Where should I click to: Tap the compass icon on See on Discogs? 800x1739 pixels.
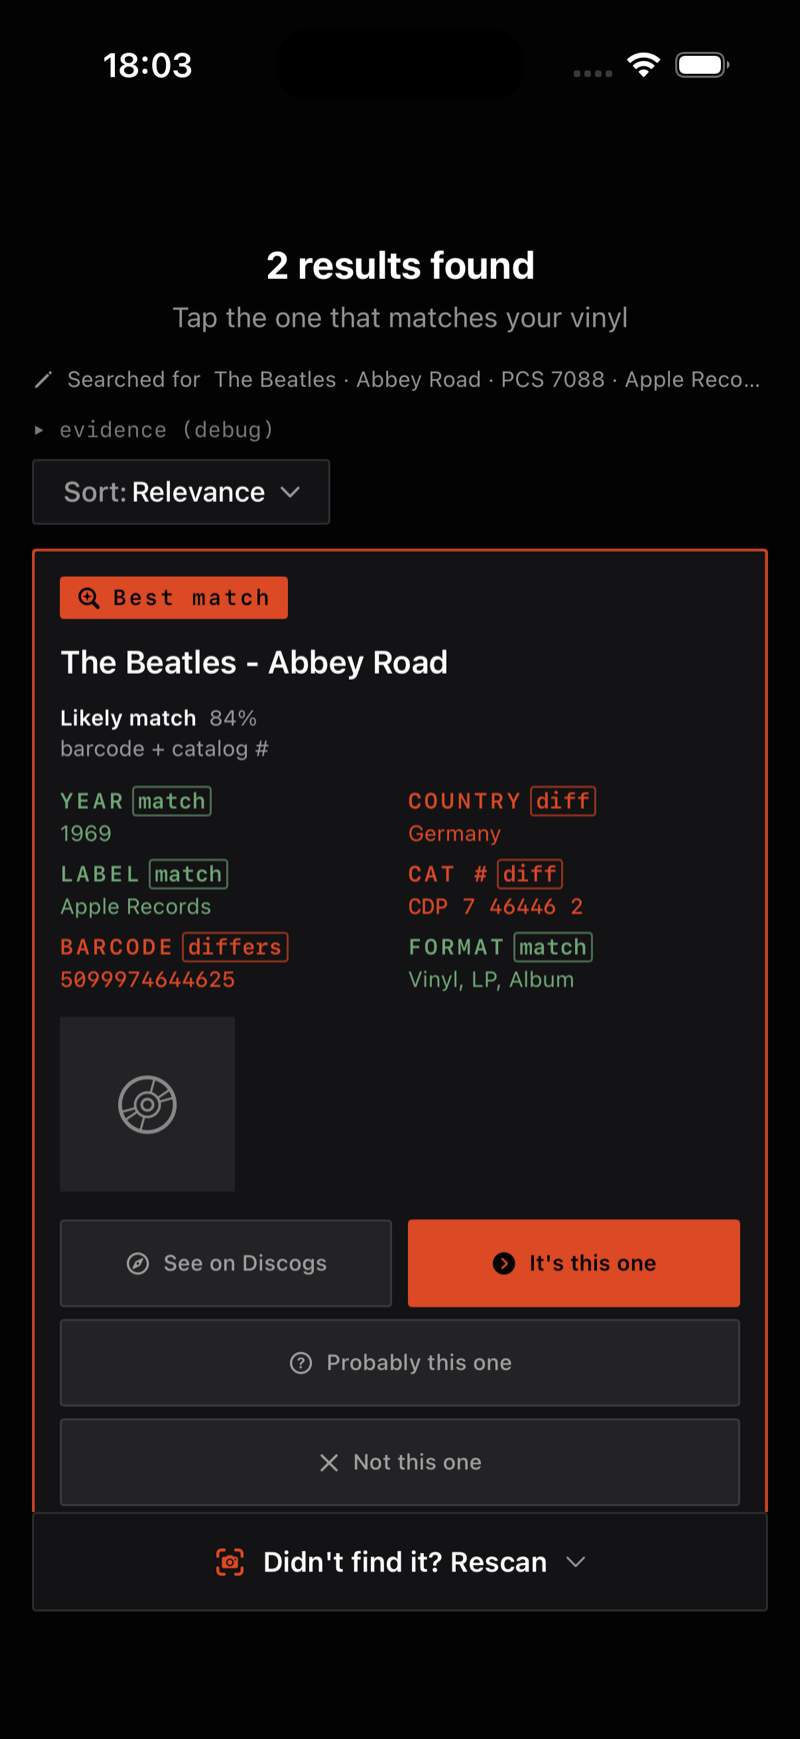click(138, 1263)
